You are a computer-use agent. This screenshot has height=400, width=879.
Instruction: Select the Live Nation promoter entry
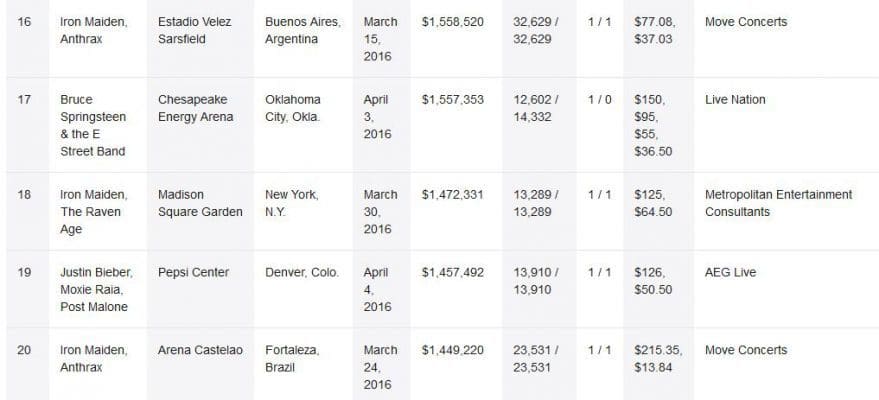[x=735, y=100]
